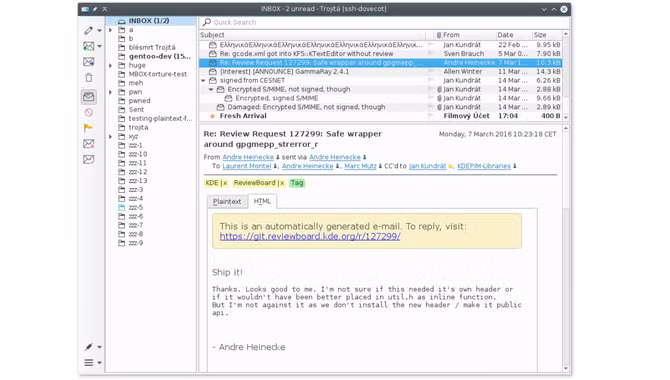Click the wrench tools icon at bottom
Viewport: 670px width, 380px height.
tap(88, 347)
